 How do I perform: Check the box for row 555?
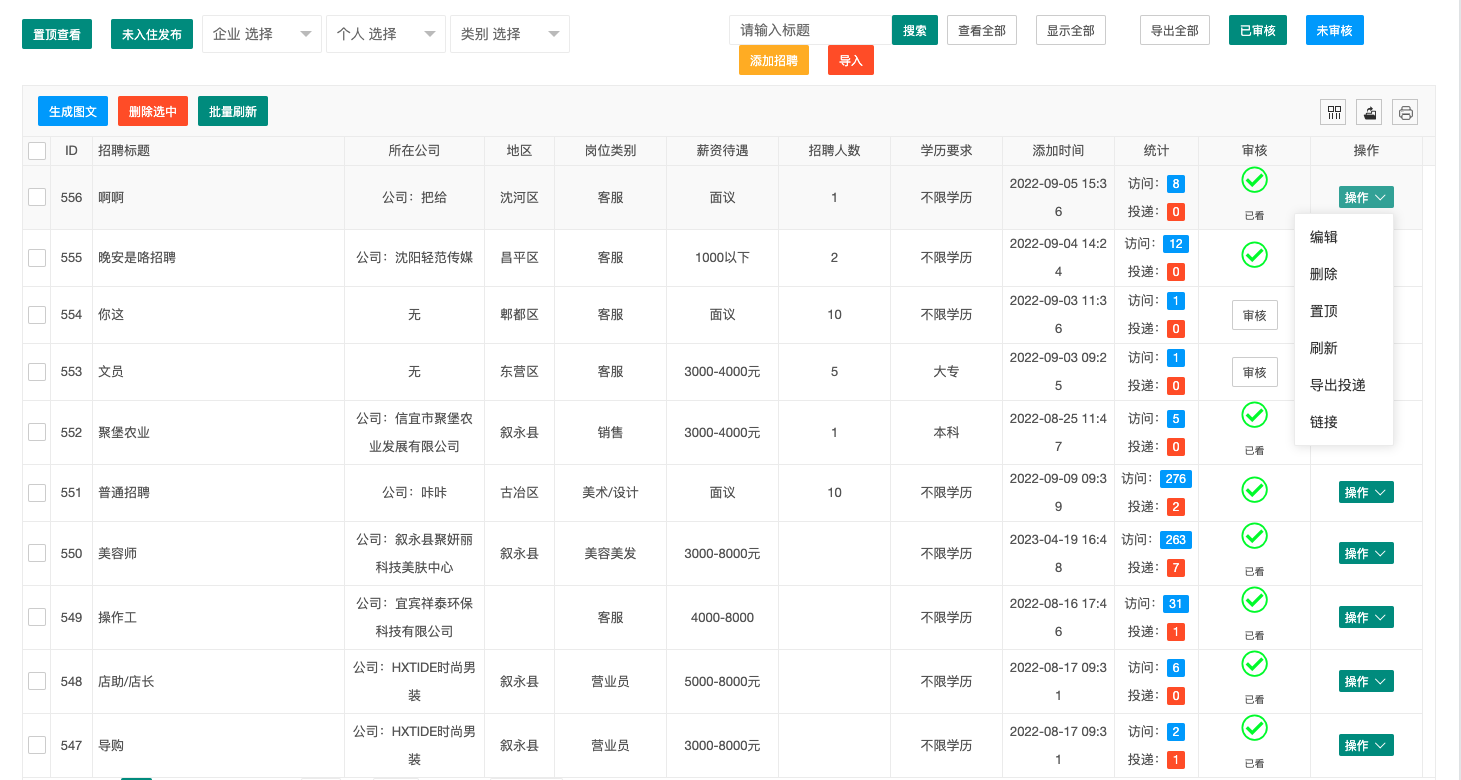tap(37, 258)
